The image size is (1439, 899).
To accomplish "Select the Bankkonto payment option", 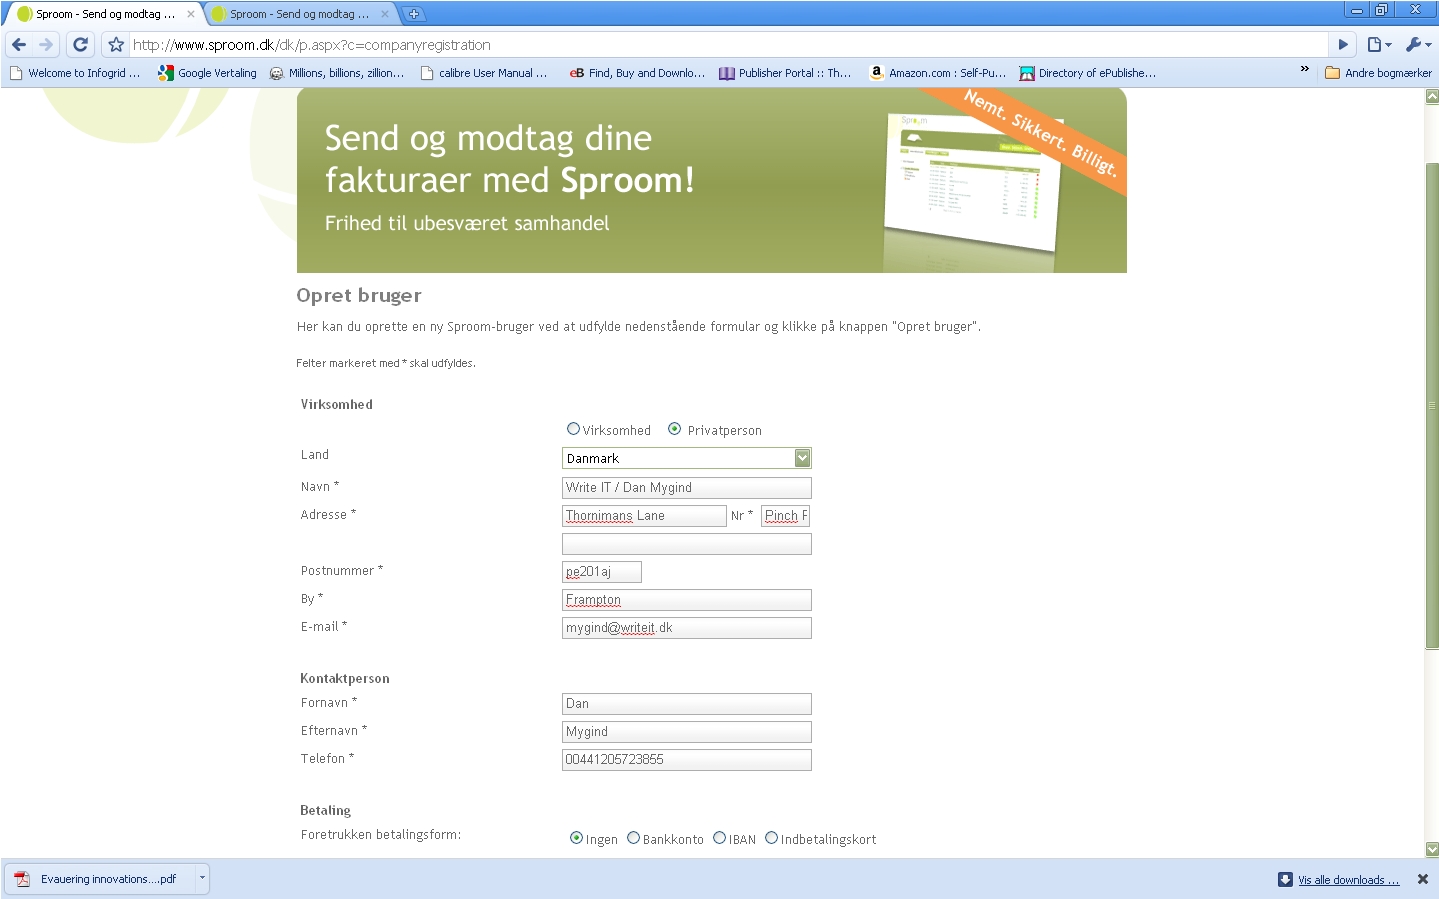I will pos(632,838).
